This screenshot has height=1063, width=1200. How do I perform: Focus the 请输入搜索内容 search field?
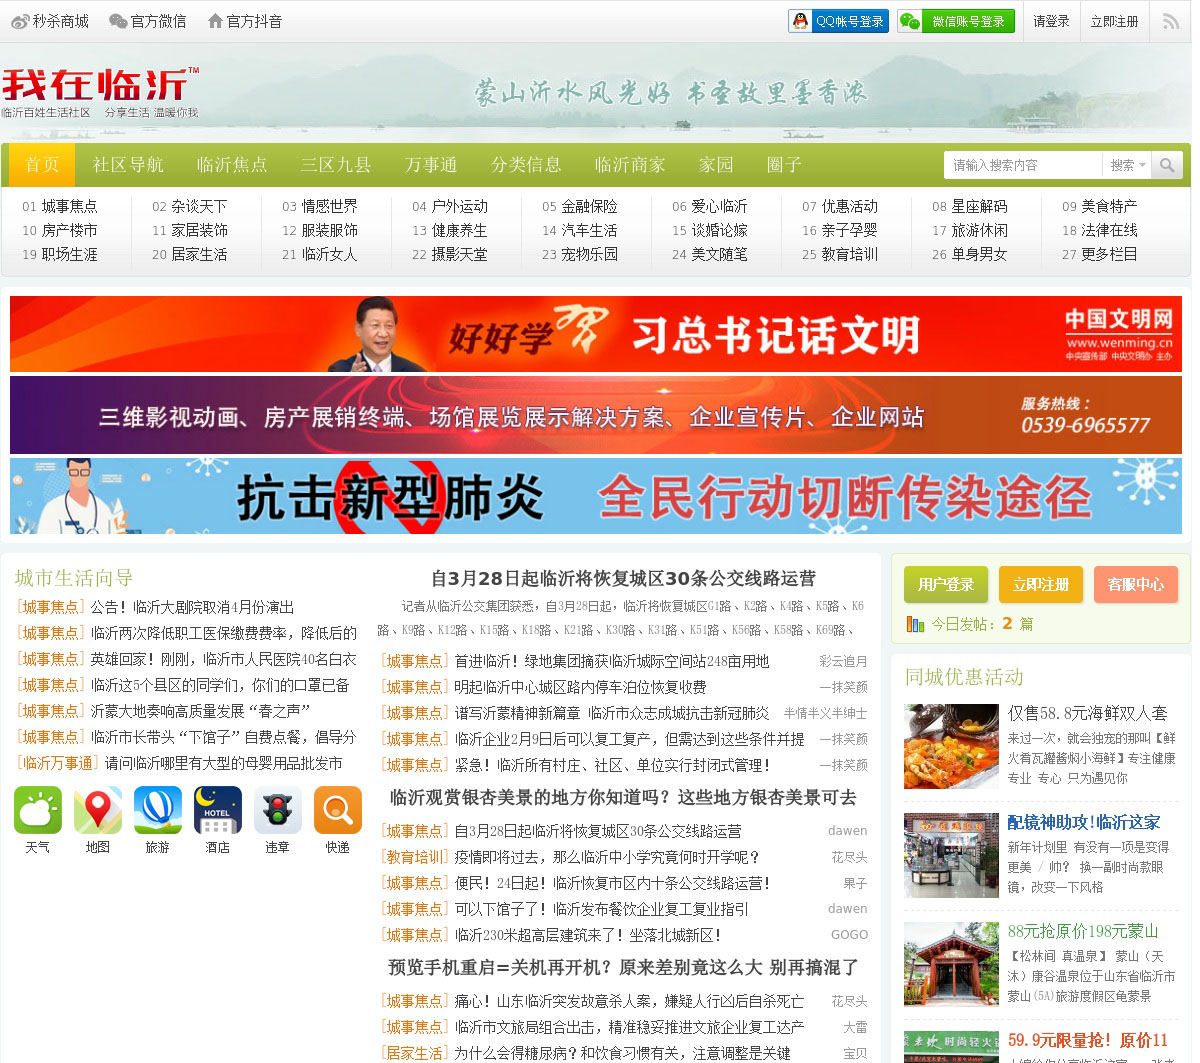[1023, 165]
